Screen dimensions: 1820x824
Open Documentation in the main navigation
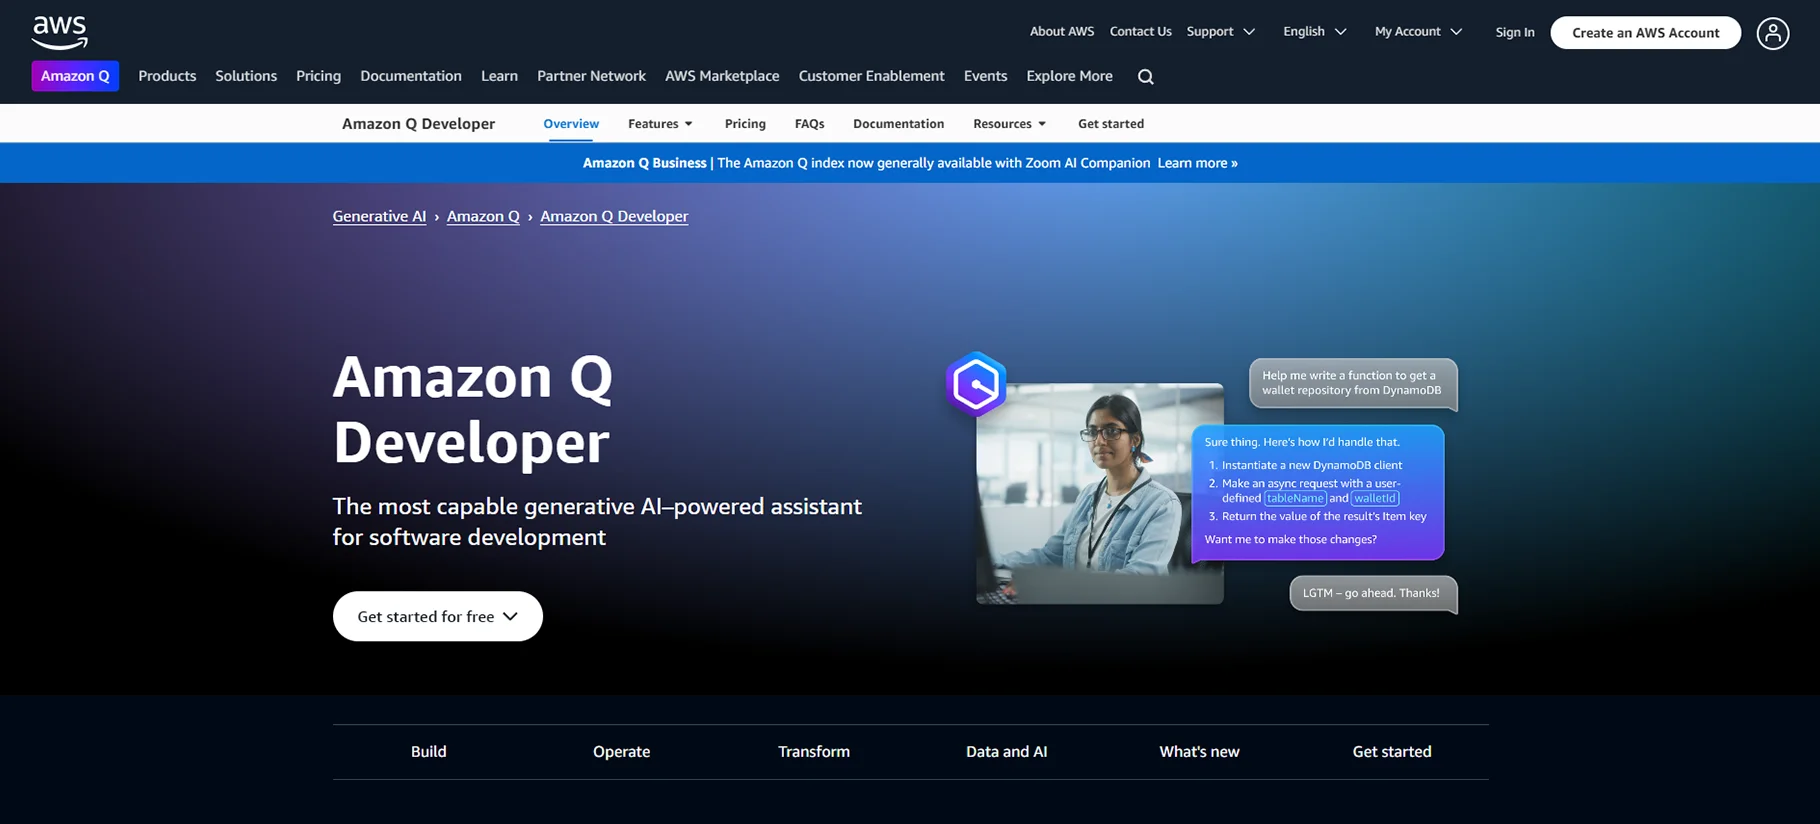[x=411, y=76]
